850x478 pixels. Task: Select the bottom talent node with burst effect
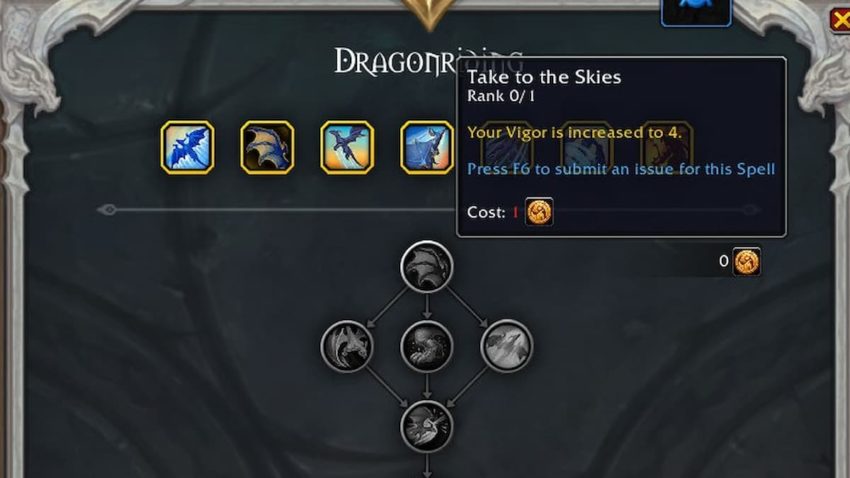(x=427, y=426)
